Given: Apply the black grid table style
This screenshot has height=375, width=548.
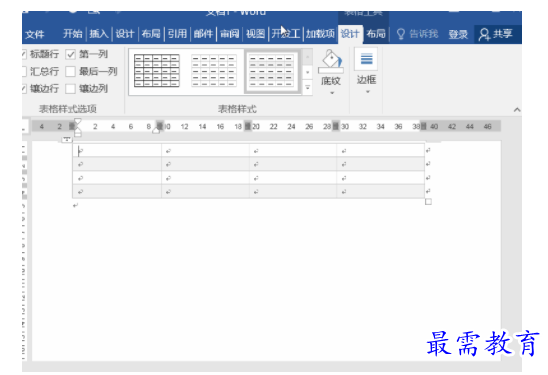Looking at the screenshot, I should 157,71.
